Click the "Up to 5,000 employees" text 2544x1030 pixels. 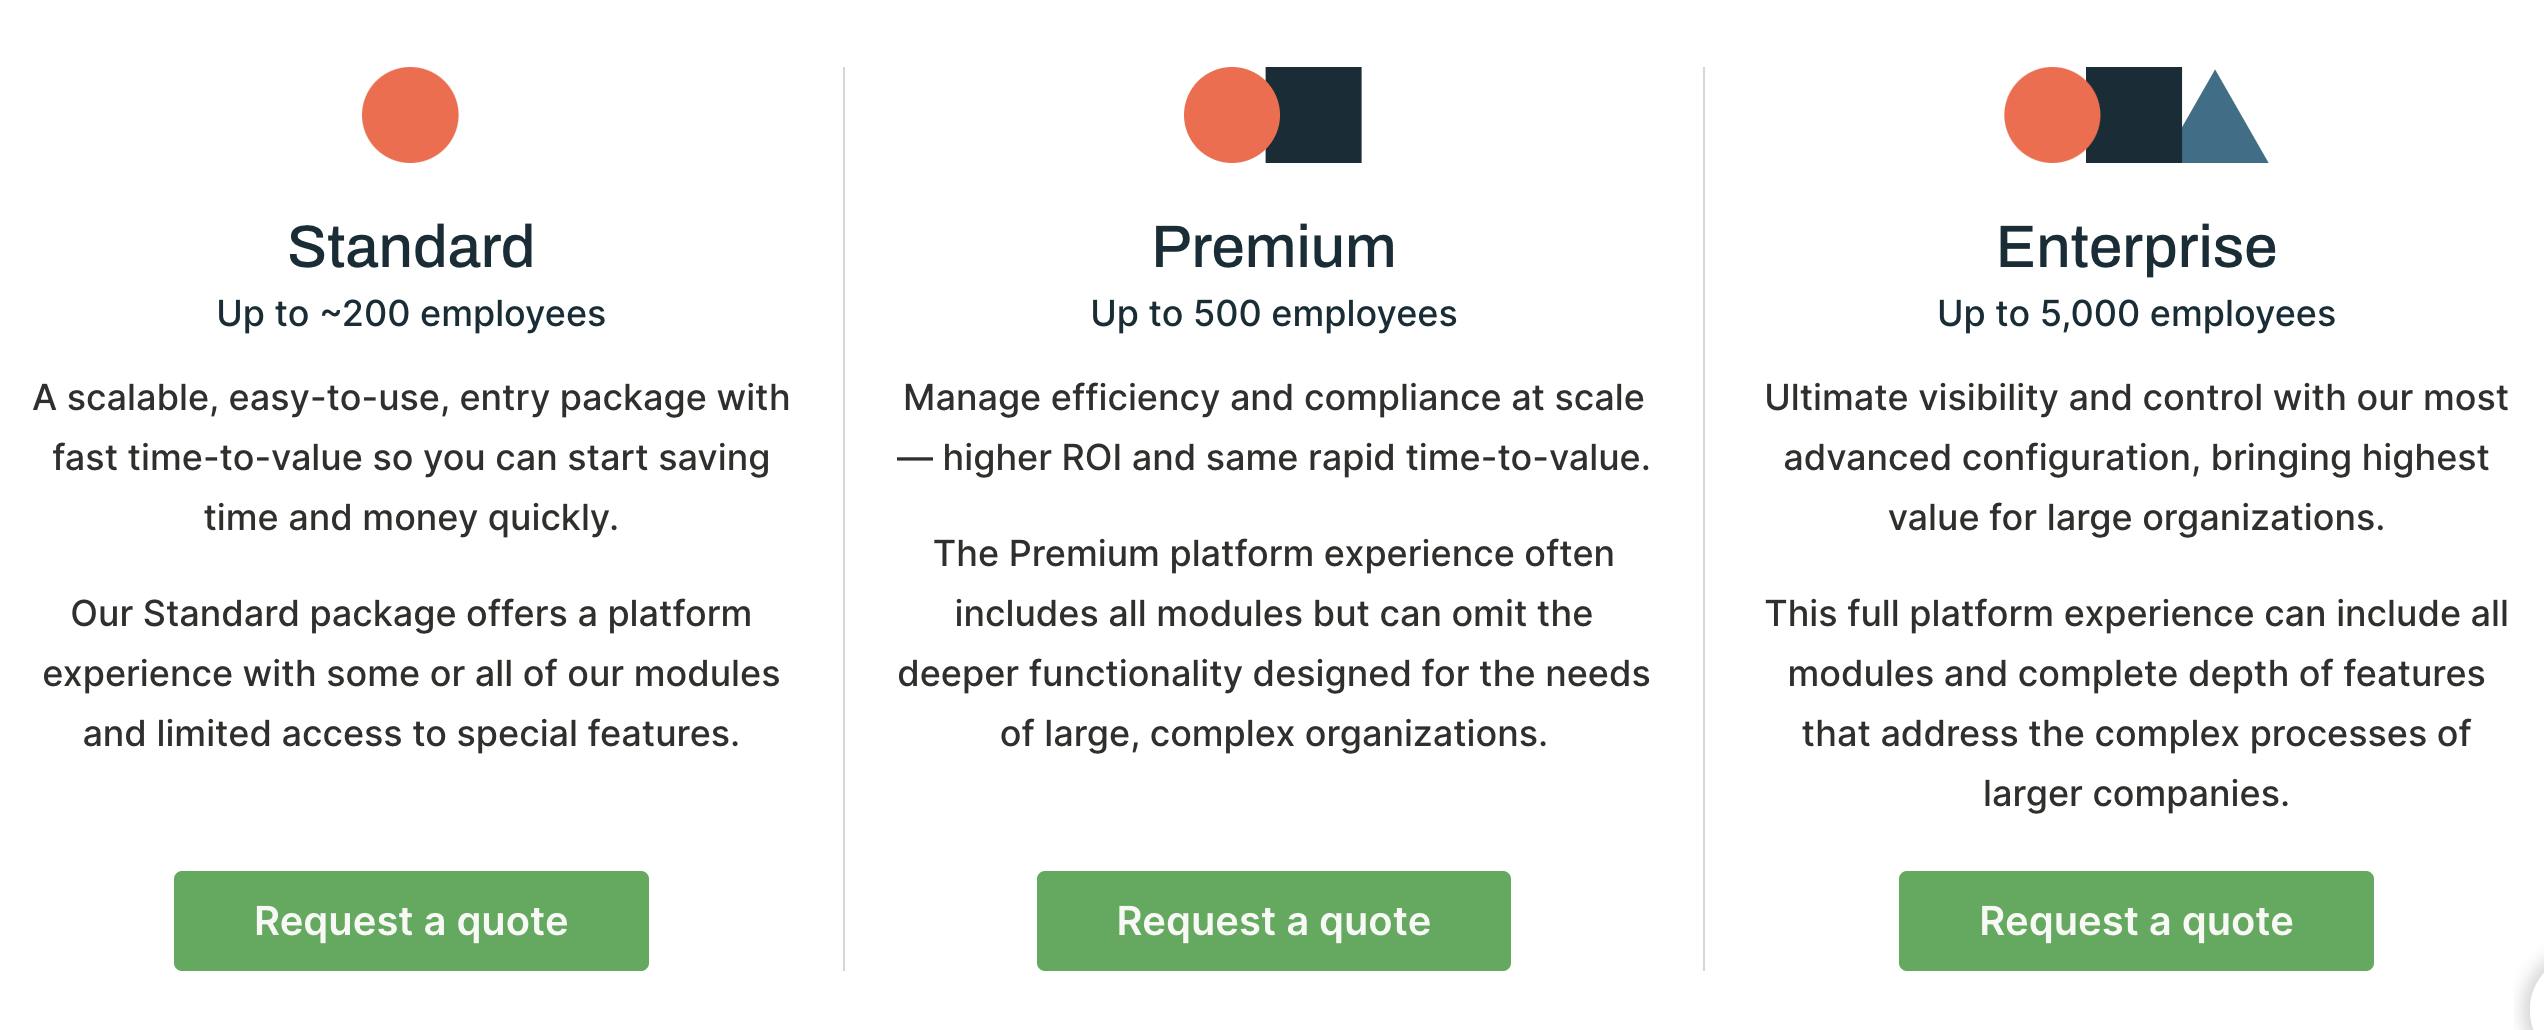coord(2136,314)
